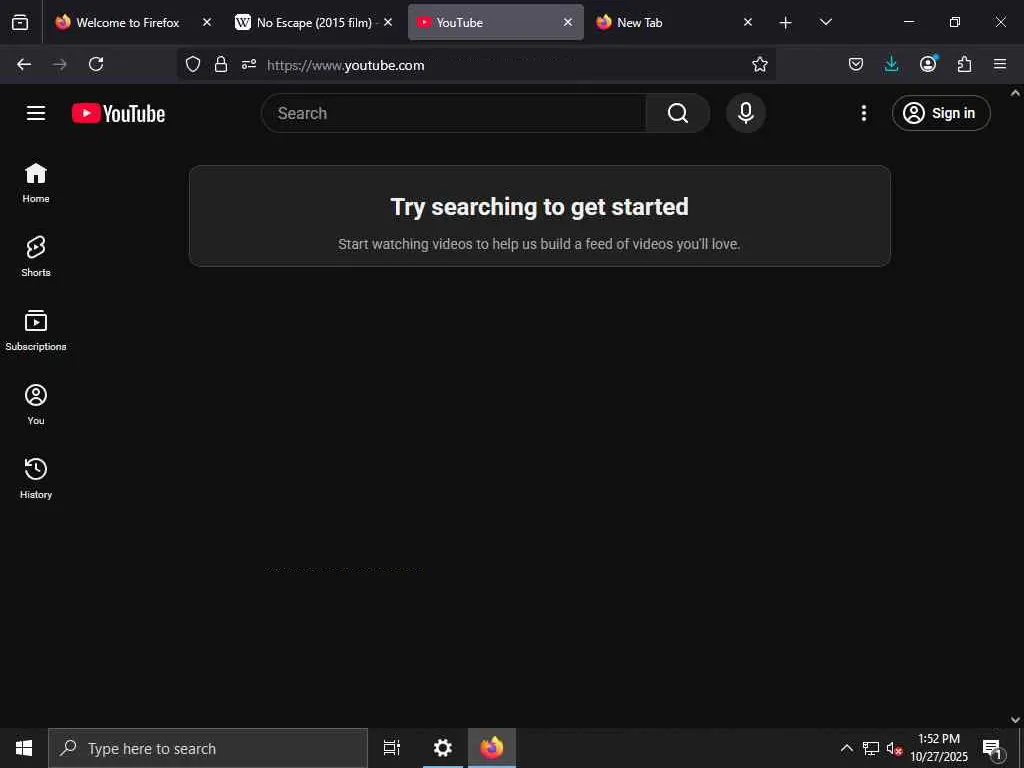Open Firefox application hamburger menu

(1000, 64)
